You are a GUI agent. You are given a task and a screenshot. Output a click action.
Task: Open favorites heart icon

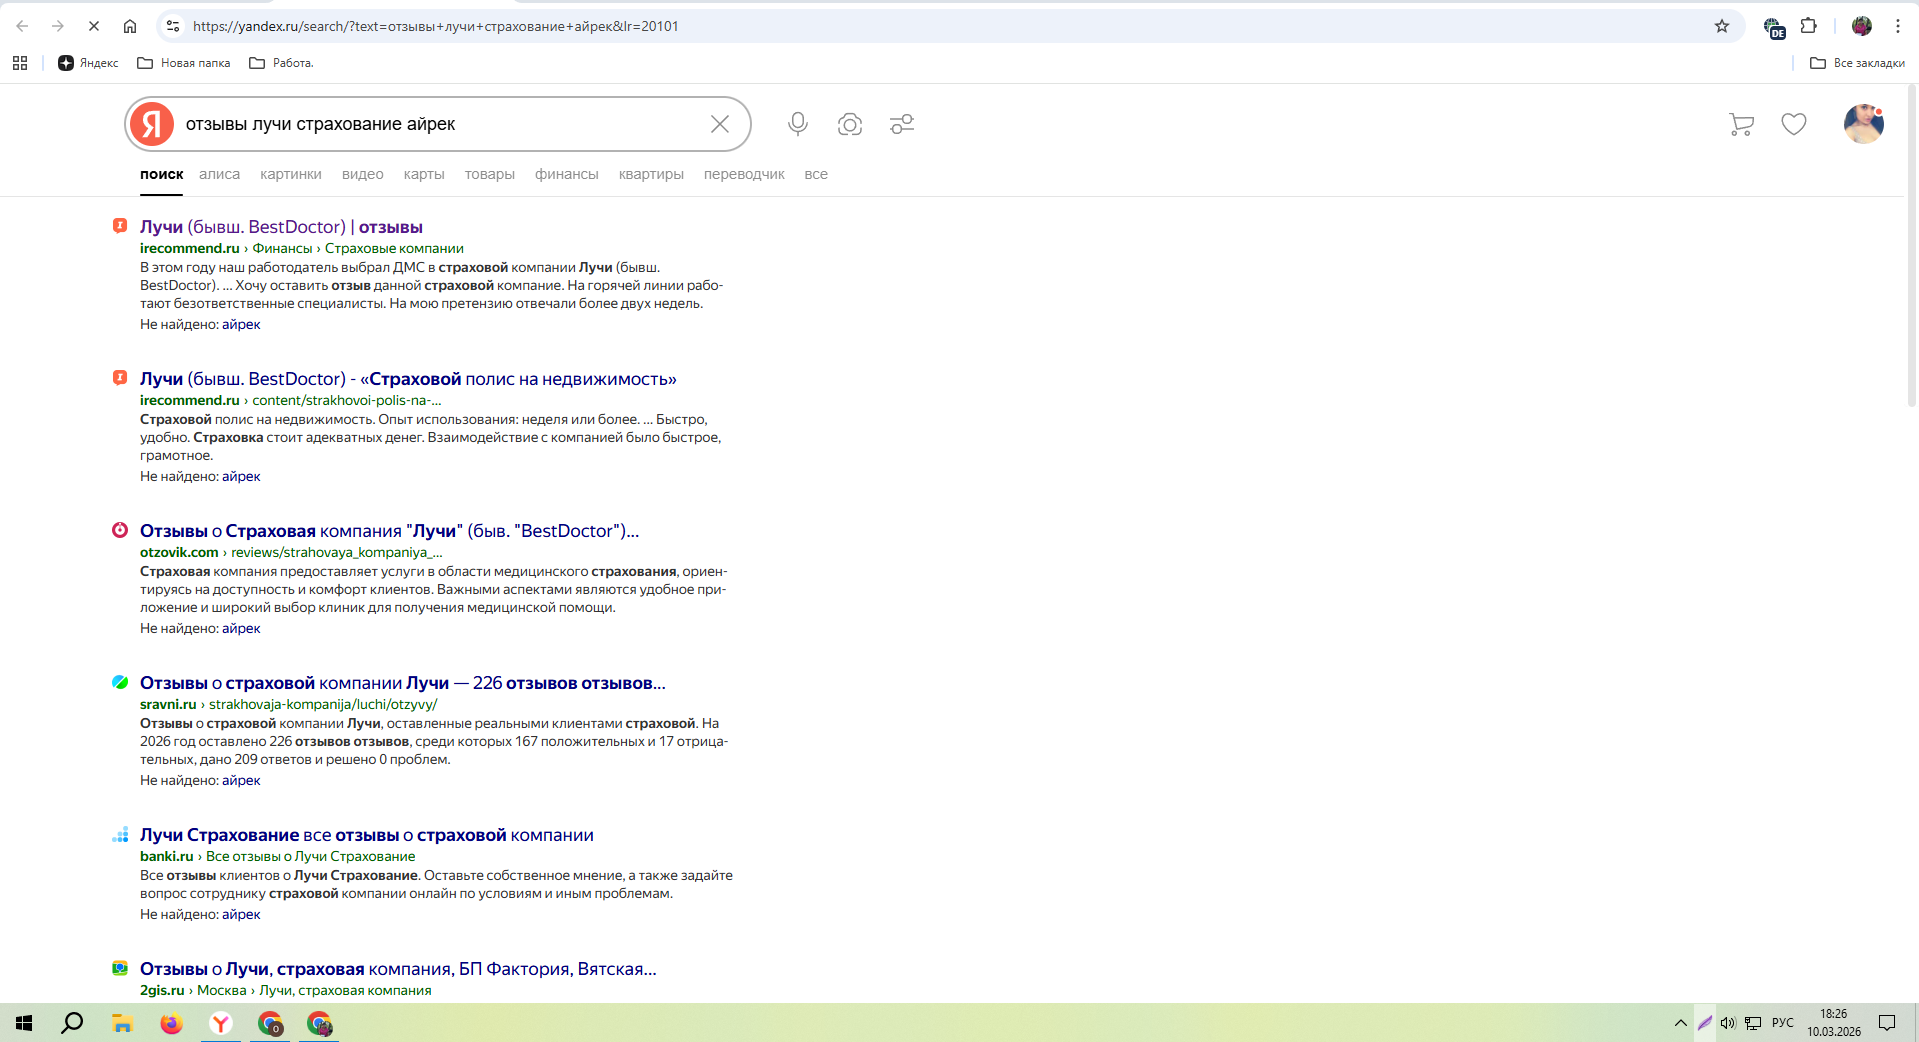[x=1793, y=124]
